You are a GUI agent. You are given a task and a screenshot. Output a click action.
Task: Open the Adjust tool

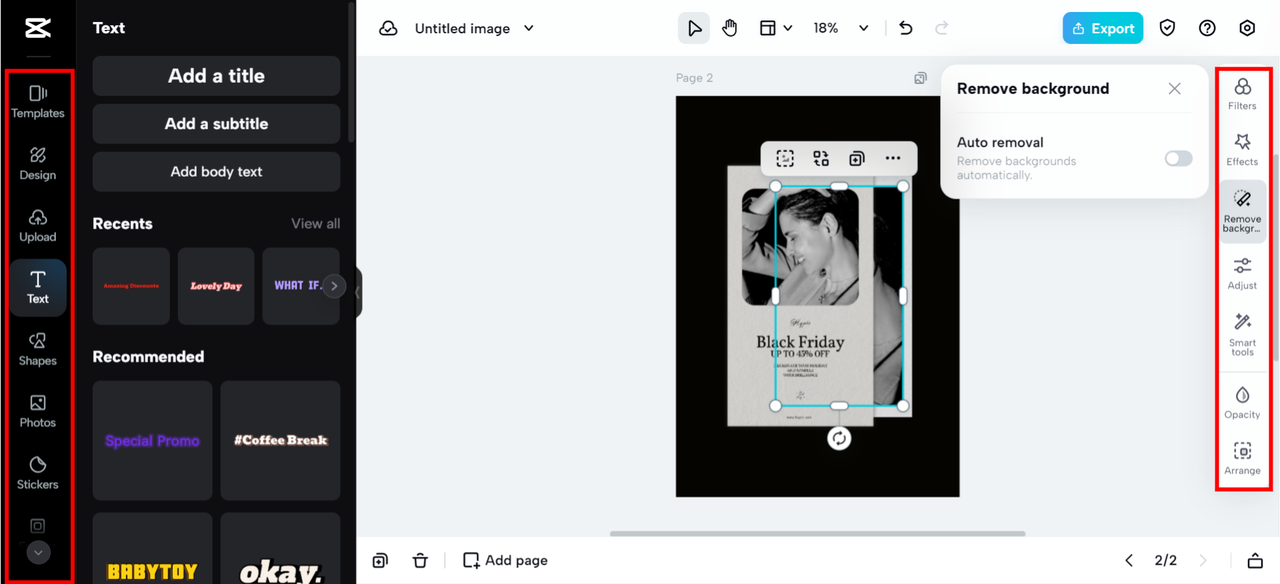tap(1242, 273)
